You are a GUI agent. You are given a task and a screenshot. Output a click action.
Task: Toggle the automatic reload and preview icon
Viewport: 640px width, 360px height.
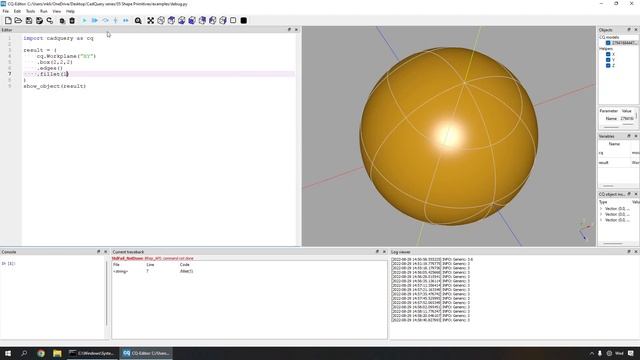pyautogui.click(x=50, y=20)
